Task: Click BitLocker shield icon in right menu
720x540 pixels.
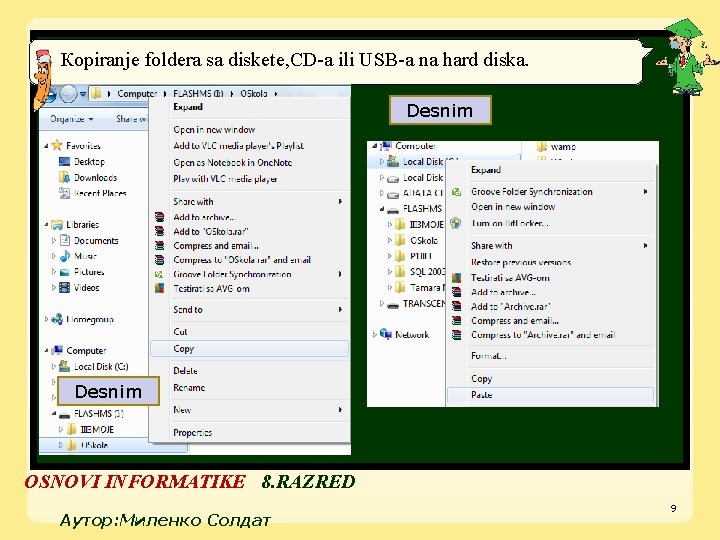Action: (456, 223)
